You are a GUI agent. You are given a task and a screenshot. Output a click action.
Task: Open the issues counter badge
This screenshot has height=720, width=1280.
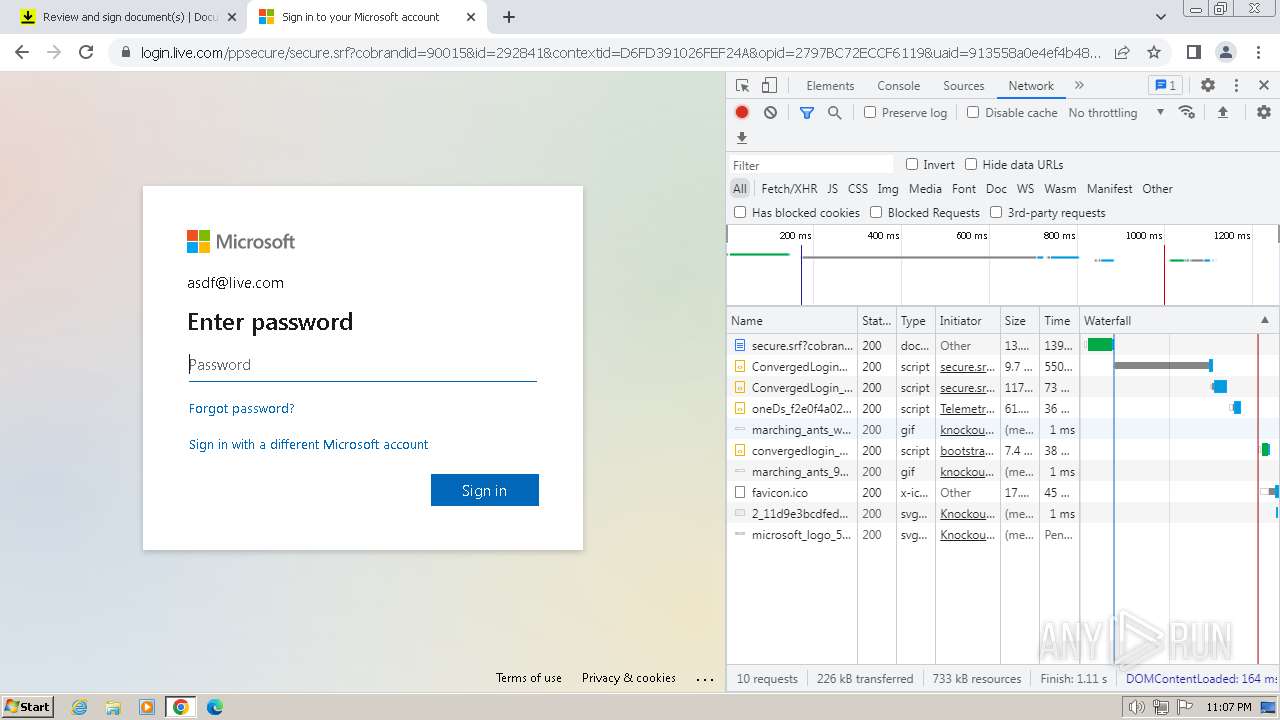point(1164,86)
